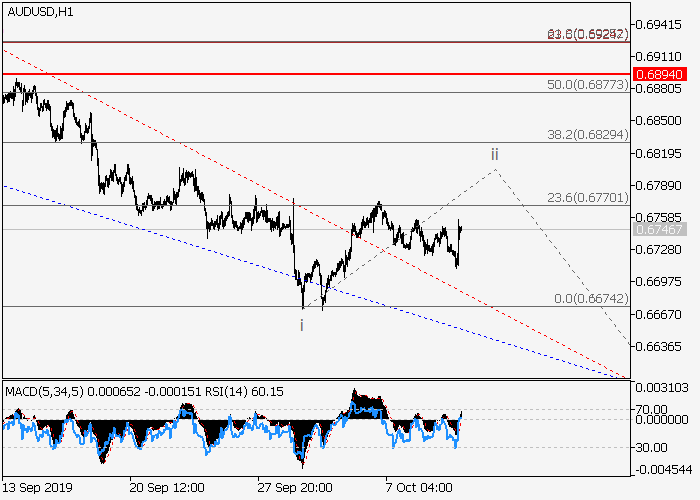This screenshot has height=500, width=700.
Task: Click the 0.003103 indicator scale value
Action: pyautogui.click(x=662, y=387)
